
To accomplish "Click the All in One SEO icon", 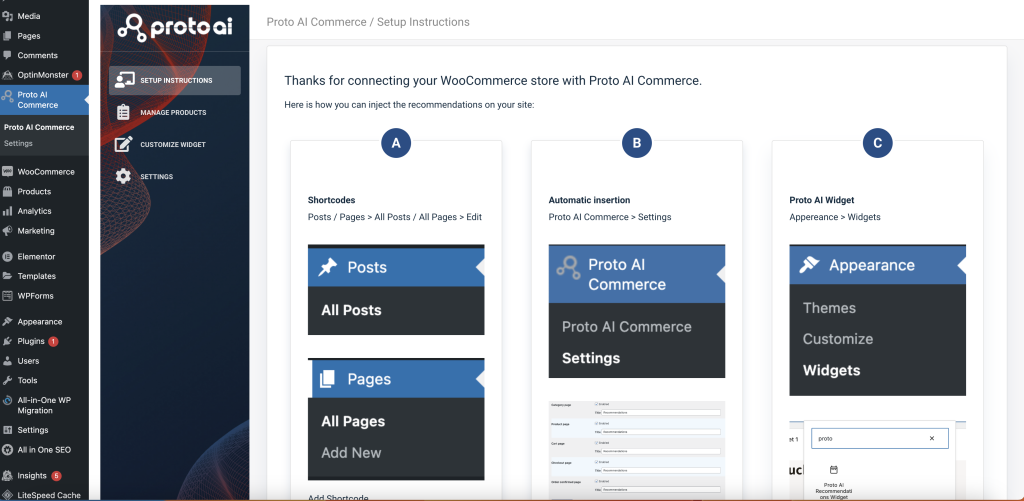I will (7, 450).
